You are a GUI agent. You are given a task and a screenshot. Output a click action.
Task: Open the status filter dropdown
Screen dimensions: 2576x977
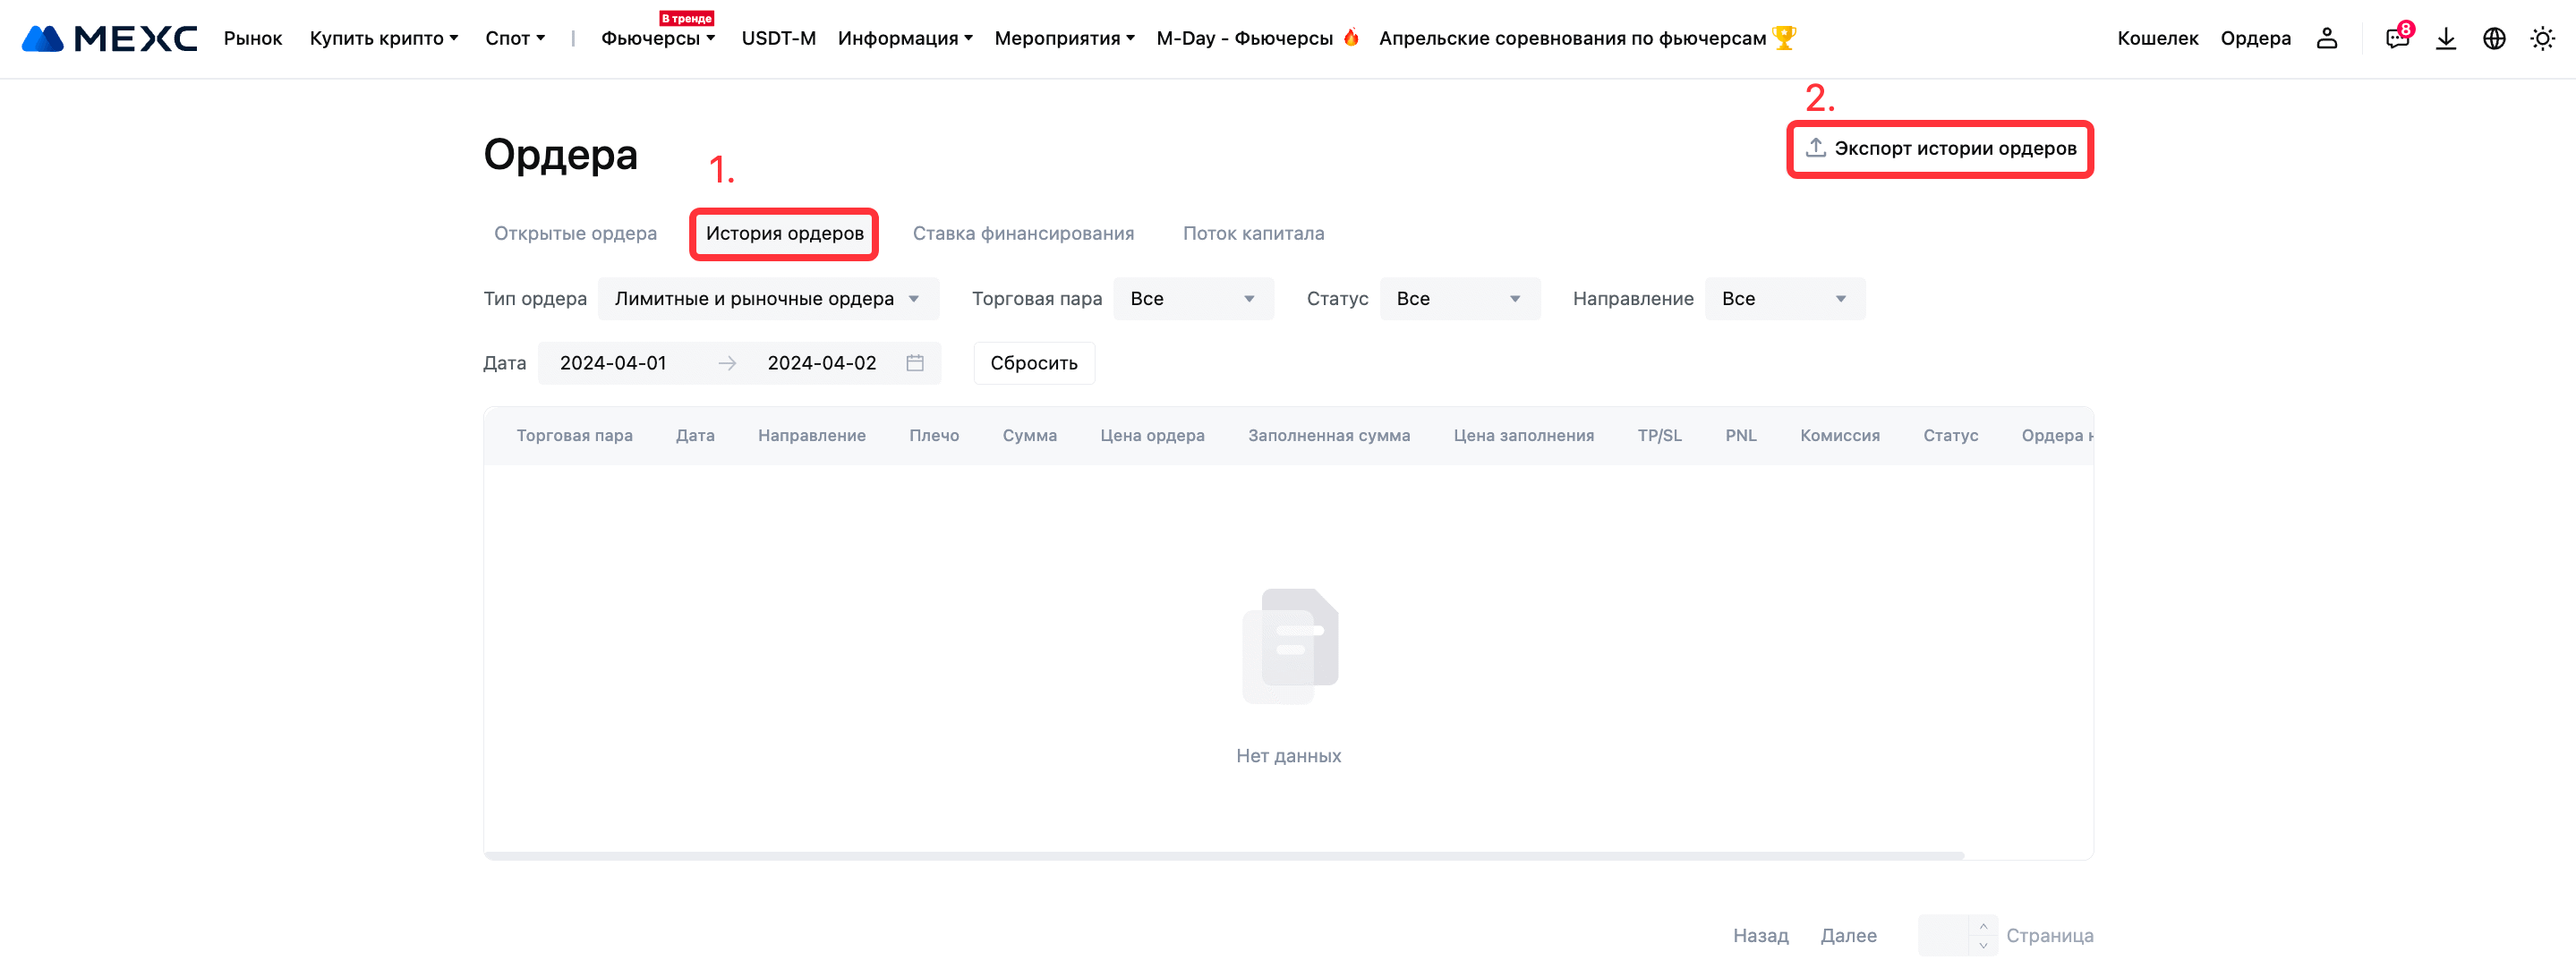(1458, 299)
